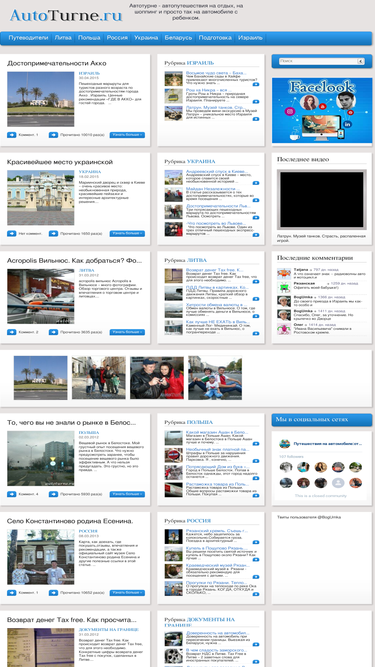Open the 'УКРАИНА' rubric heading link

(x=201, y=162)
